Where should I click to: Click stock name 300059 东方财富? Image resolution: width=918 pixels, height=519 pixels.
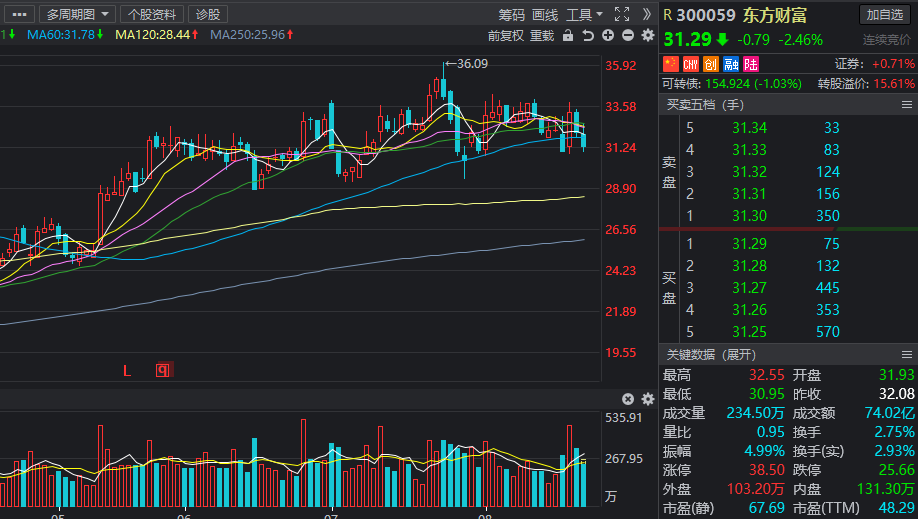point(741,15)
